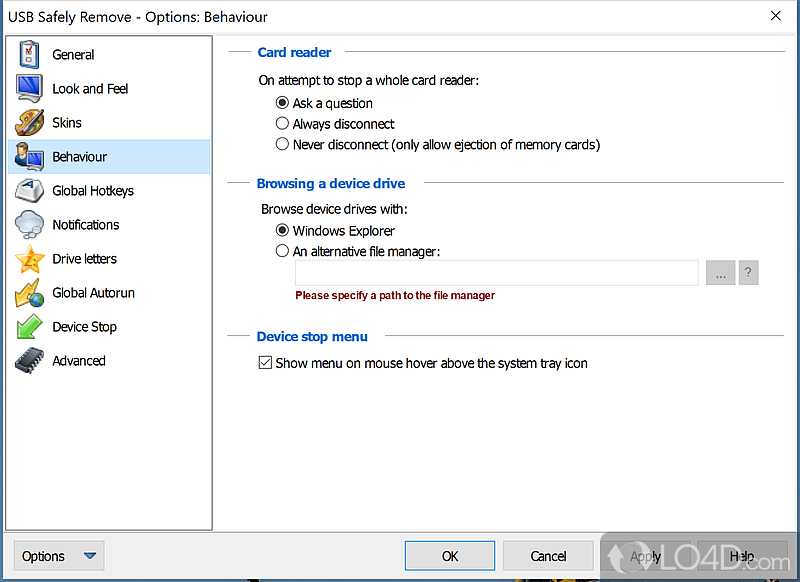Uncheck 'Show menu on mouse hover'
Viewport: 800px width, 582px height.
point(265,363)
